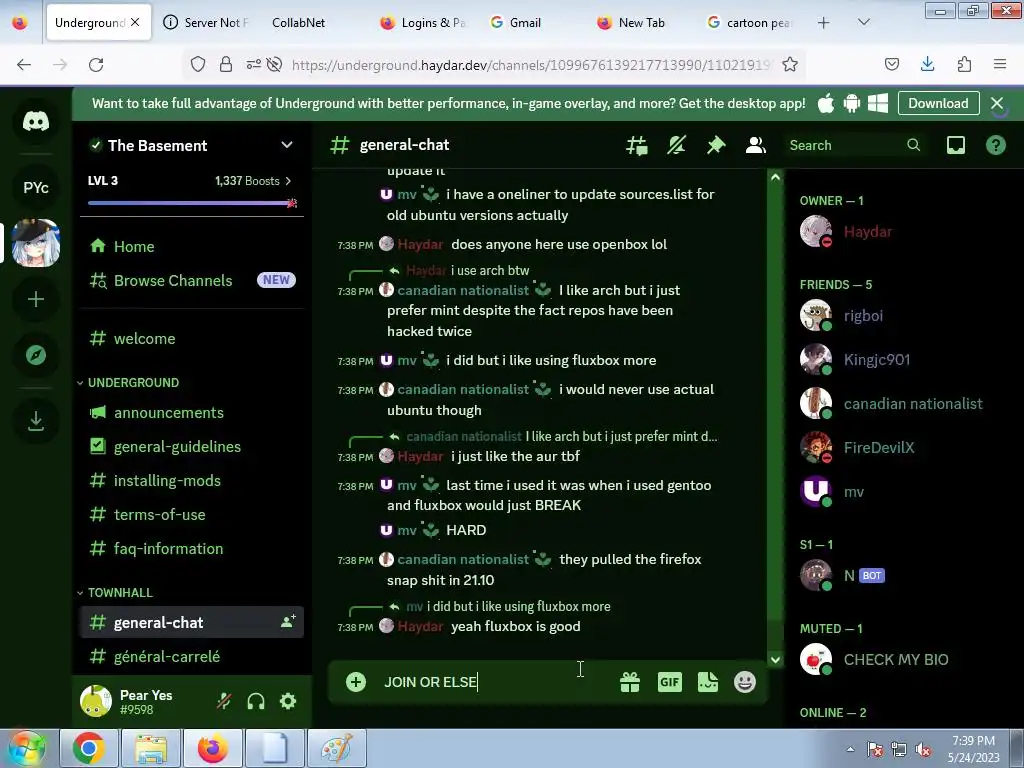Open Browse Channels
Image resolution: width=1024 pixels, height=768 pixels.
pos(191,280)
